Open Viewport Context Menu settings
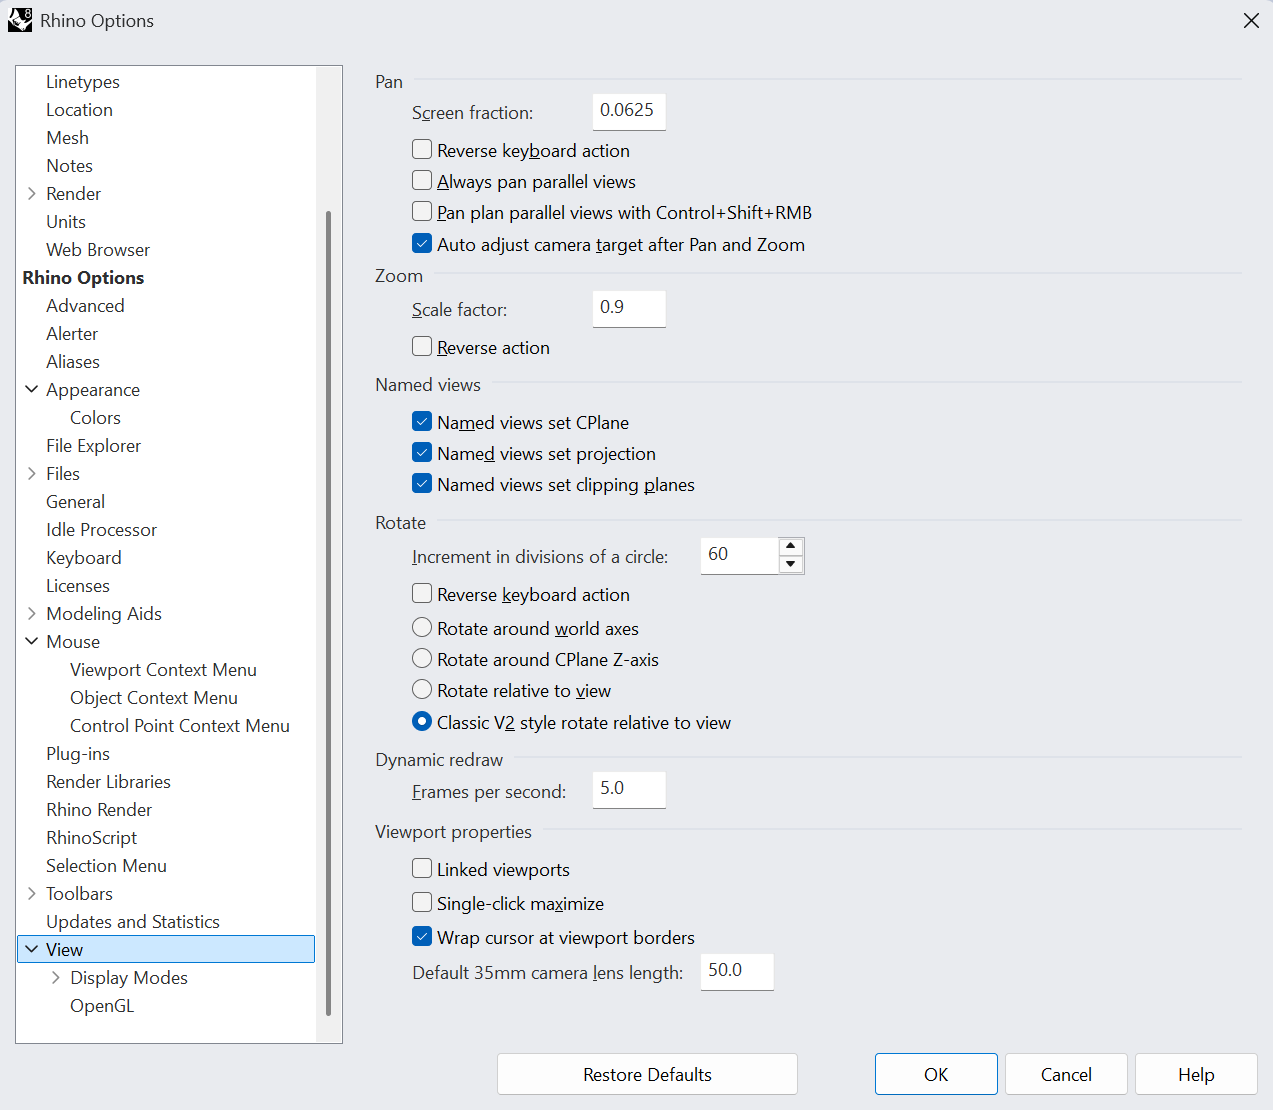 pos(163,669)
